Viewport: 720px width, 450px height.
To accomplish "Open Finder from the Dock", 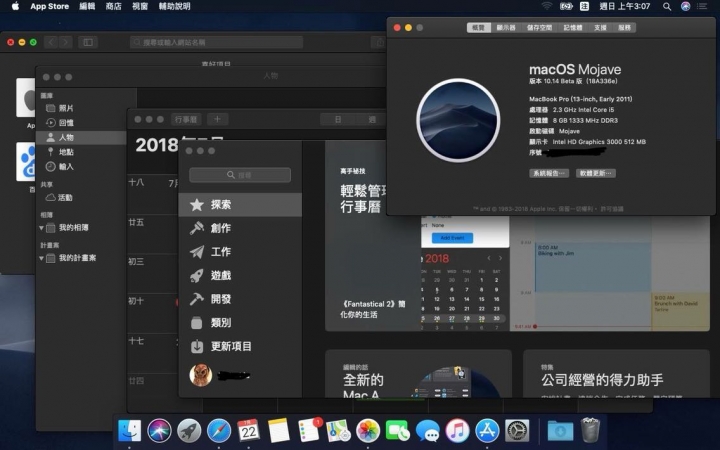I will coord(129,431).
